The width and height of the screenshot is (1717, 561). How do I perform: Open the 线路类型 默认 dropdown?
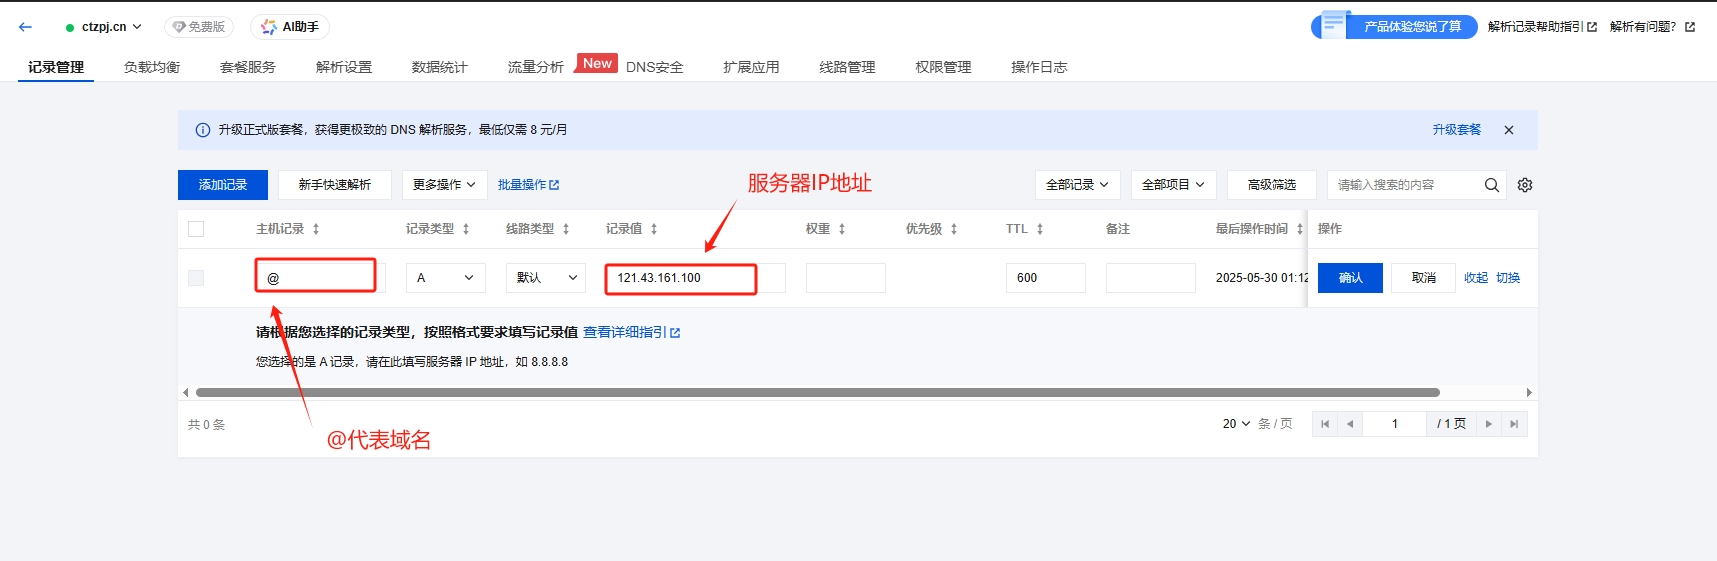pyautogui.click(x=546, y=278)
